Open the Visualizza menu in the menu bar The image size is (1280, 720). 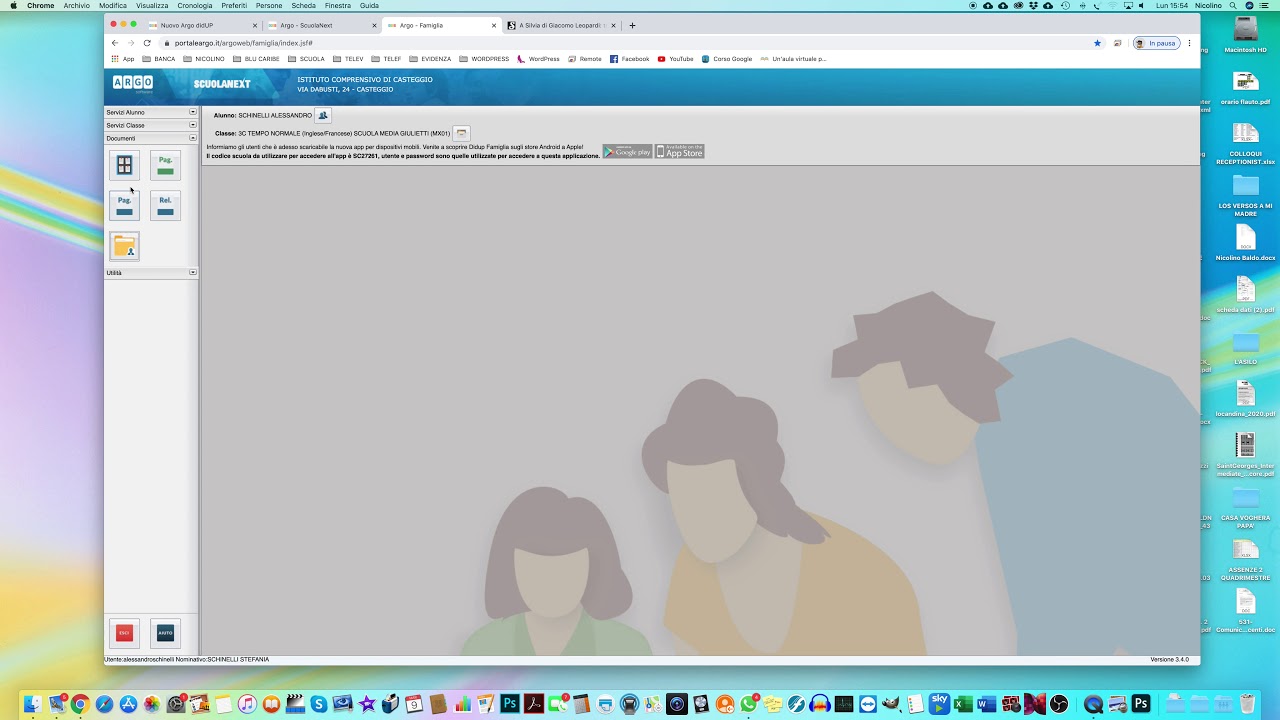pyautogui.click(x=152, y=5)
